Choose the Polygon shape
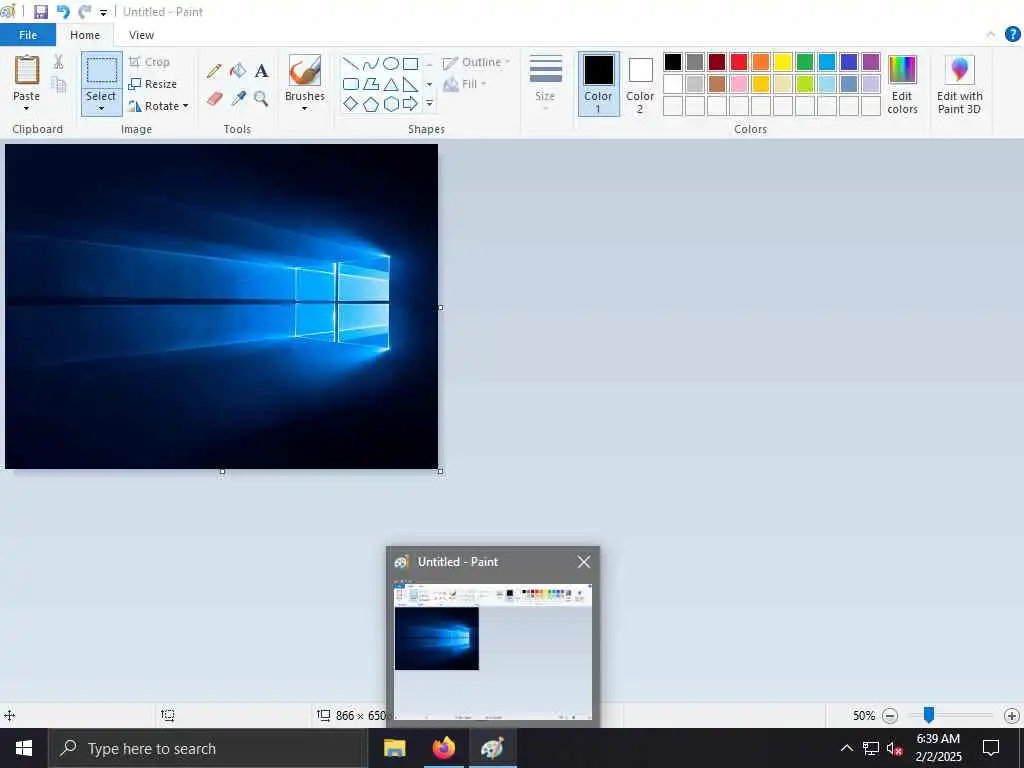 (x=370, y=84)
